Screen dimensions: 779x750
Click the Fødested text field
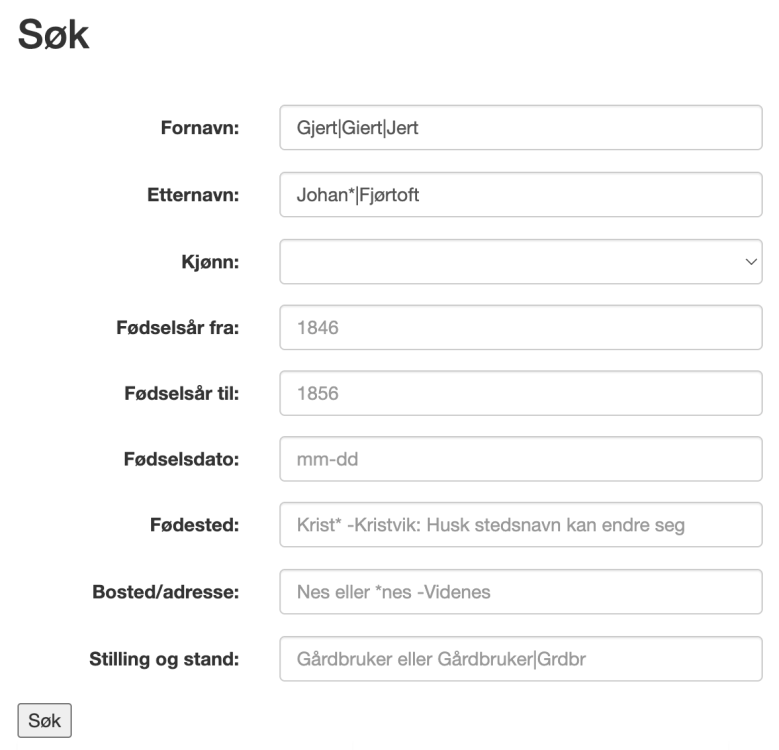[x=521, y=525]
